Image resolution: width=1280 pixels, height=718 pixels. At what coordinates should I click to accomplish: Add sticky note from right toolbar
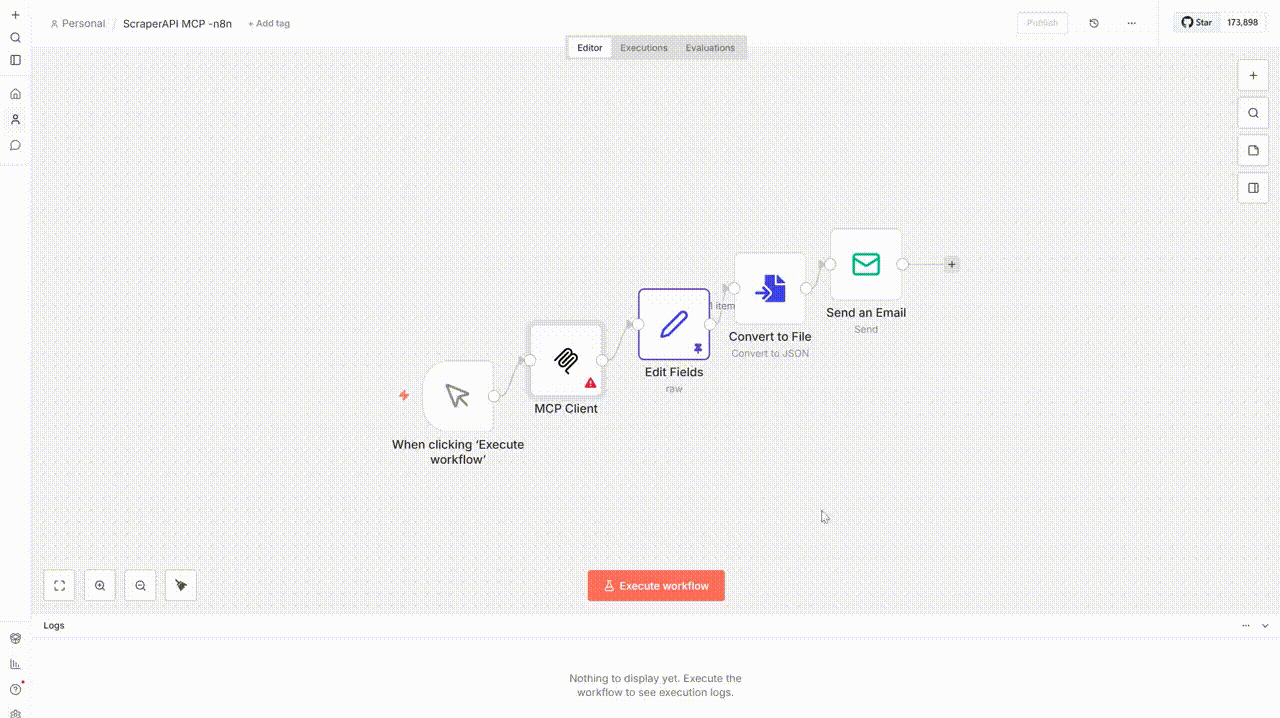(x=1253, y=150)
